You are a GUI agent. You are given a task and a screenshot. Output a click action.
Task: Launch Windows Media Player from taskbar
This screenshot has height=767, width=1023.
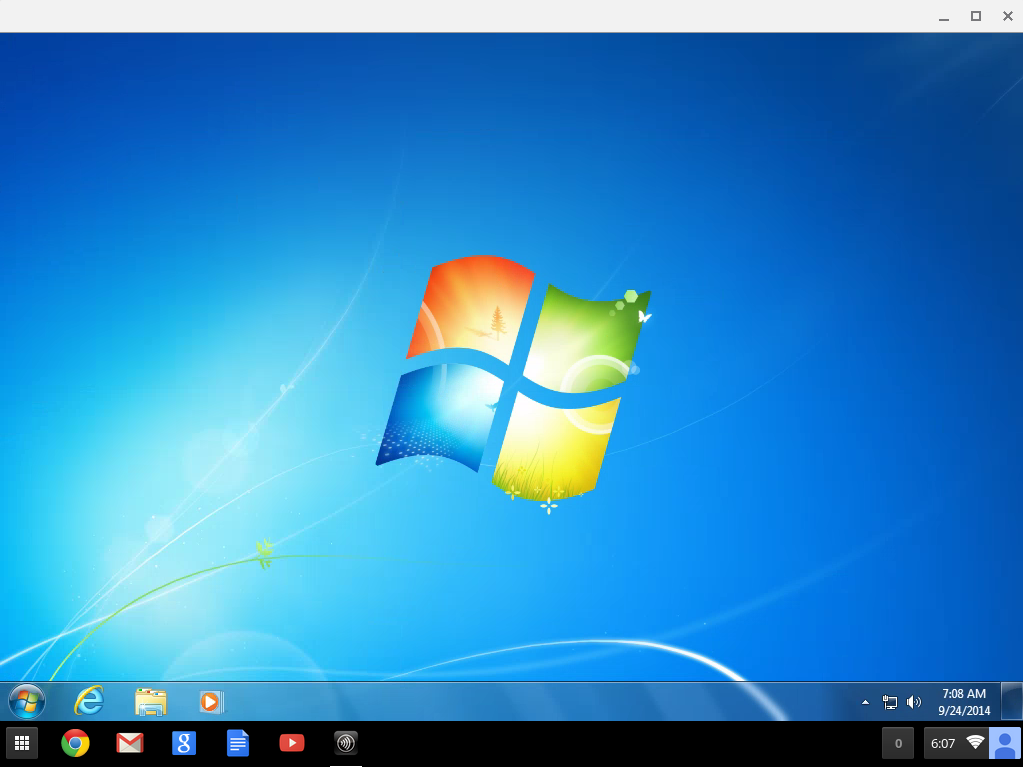(x=211, y=702)
